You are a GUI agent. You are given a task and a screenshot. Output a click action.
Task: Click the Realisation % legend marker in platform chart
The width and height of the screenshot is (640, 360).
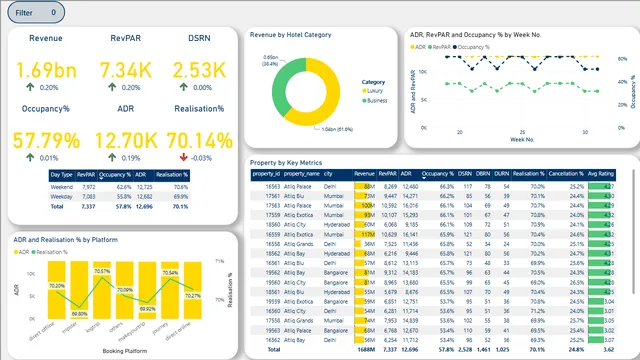pos(33,252)
